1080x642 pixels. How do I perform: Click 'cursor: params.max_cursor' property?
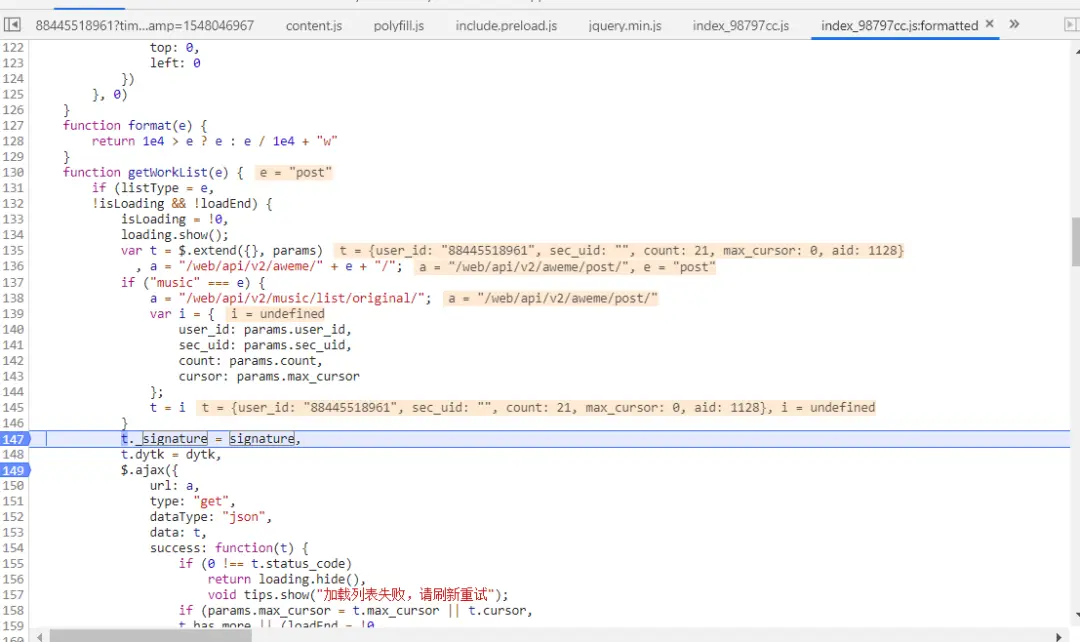269,377
